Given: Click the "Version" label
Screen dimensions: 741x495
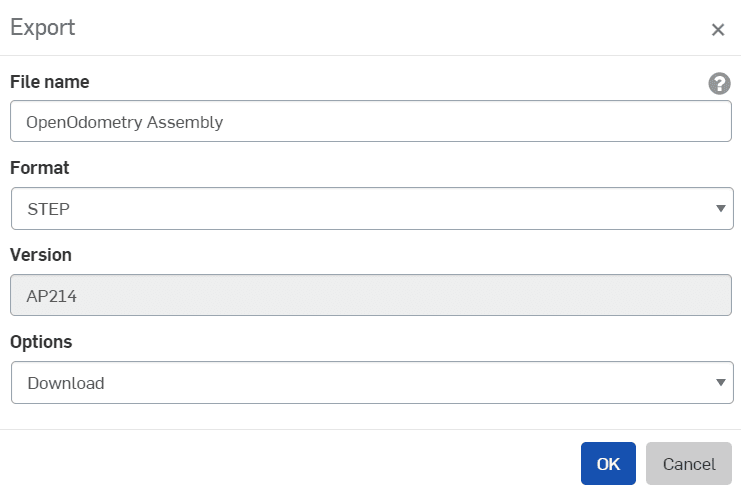Looking at the screenshot, I should point(41,255).
